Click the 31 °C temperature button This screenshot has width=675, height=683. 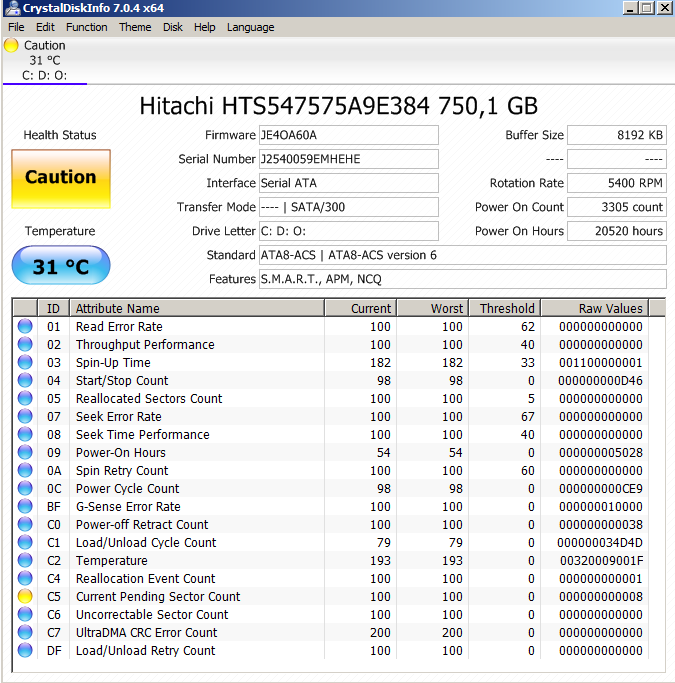point(61,265)
